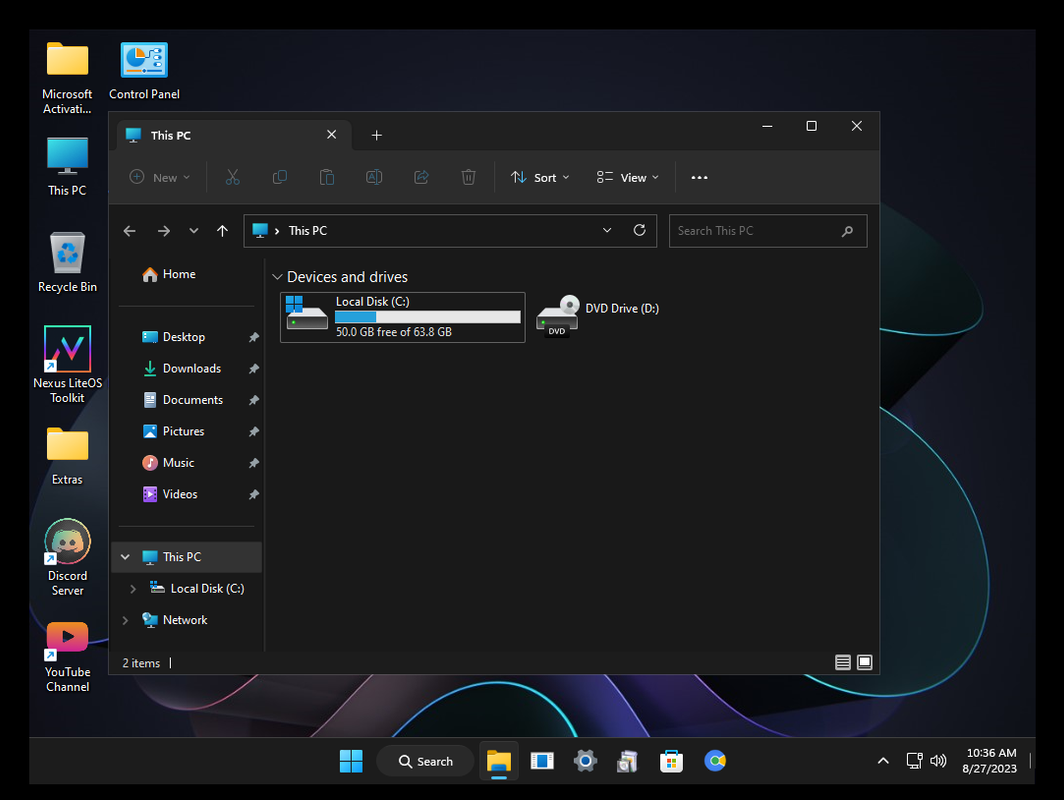This screenshot has width=1064, height=800.
Task: Open Microsoft Store from the taskbar
Action: tap(671, 761)
